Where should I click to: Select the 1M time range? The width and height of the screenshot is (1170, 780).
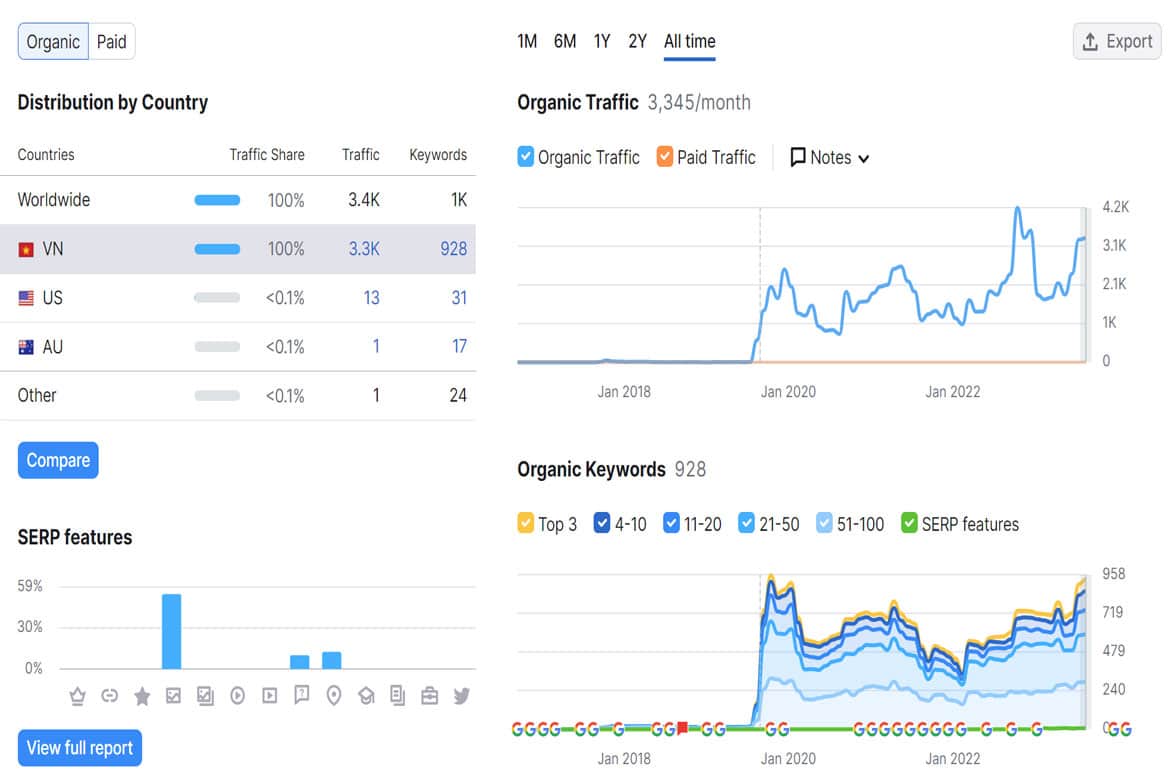pos(527,41)
